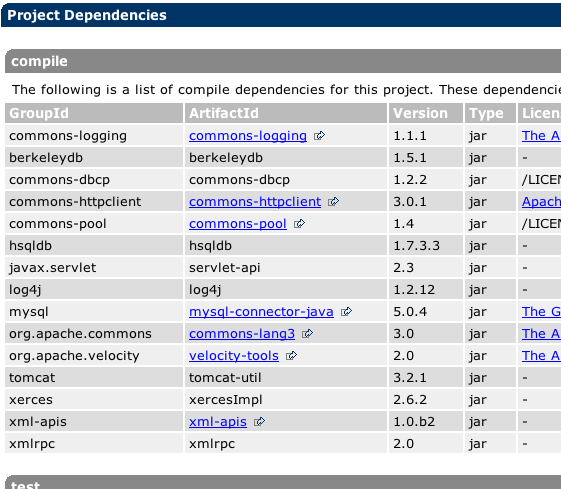Image resolution: width=561 pixels, height=489 pixels.
Task: Follow the xml-apis artifact link
Action: (x=218, y=422)
